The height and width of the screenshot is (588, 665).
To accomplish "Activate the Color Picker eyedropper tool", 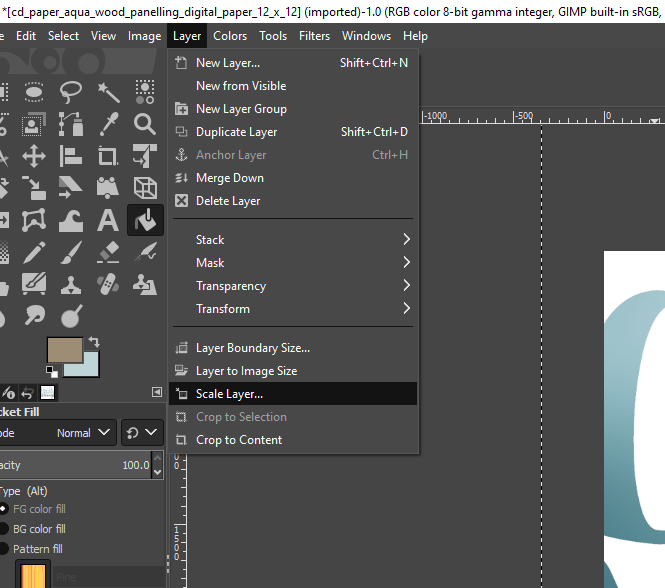I will [108, 124].
